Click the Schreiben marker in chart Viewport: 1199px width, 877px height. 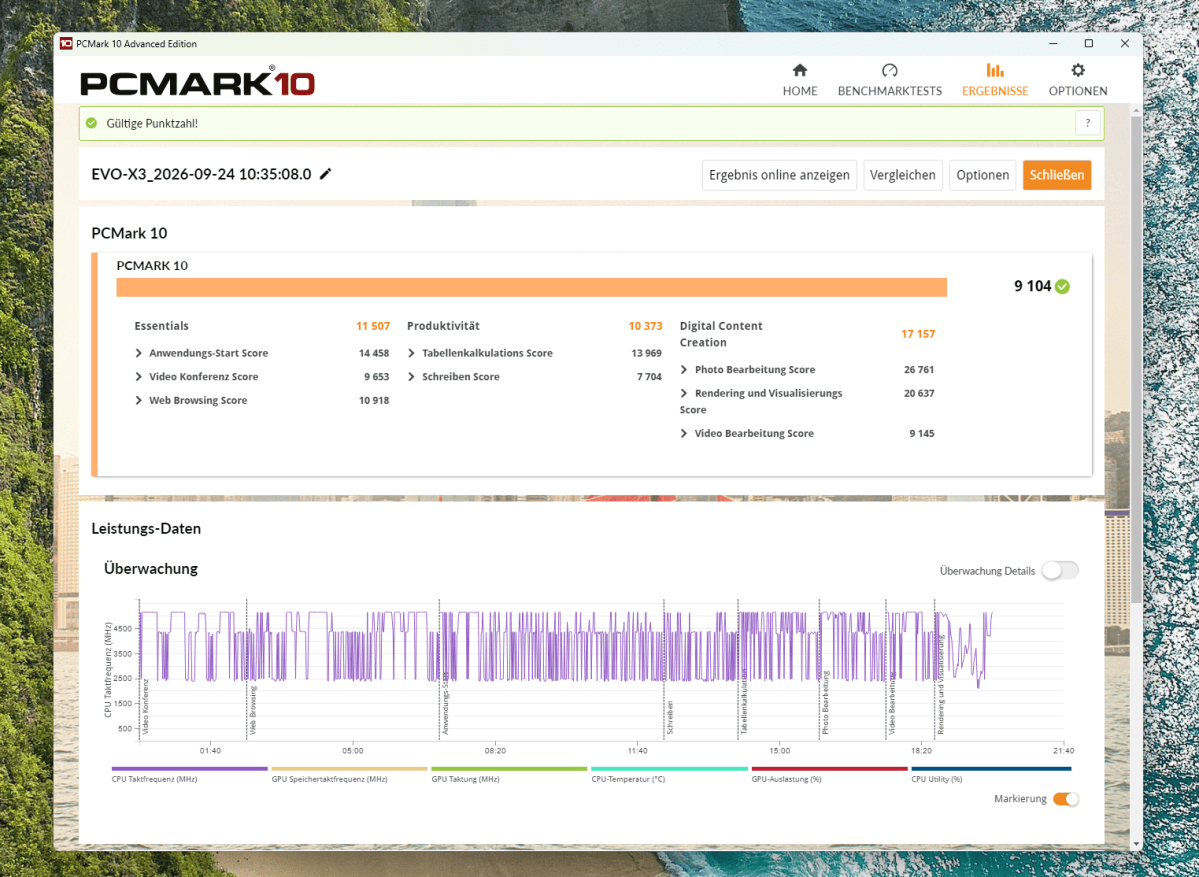(670, 718)
